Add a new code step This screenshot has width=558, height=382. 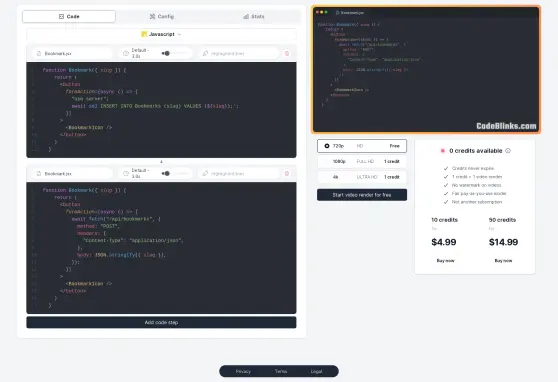(161, 322)
